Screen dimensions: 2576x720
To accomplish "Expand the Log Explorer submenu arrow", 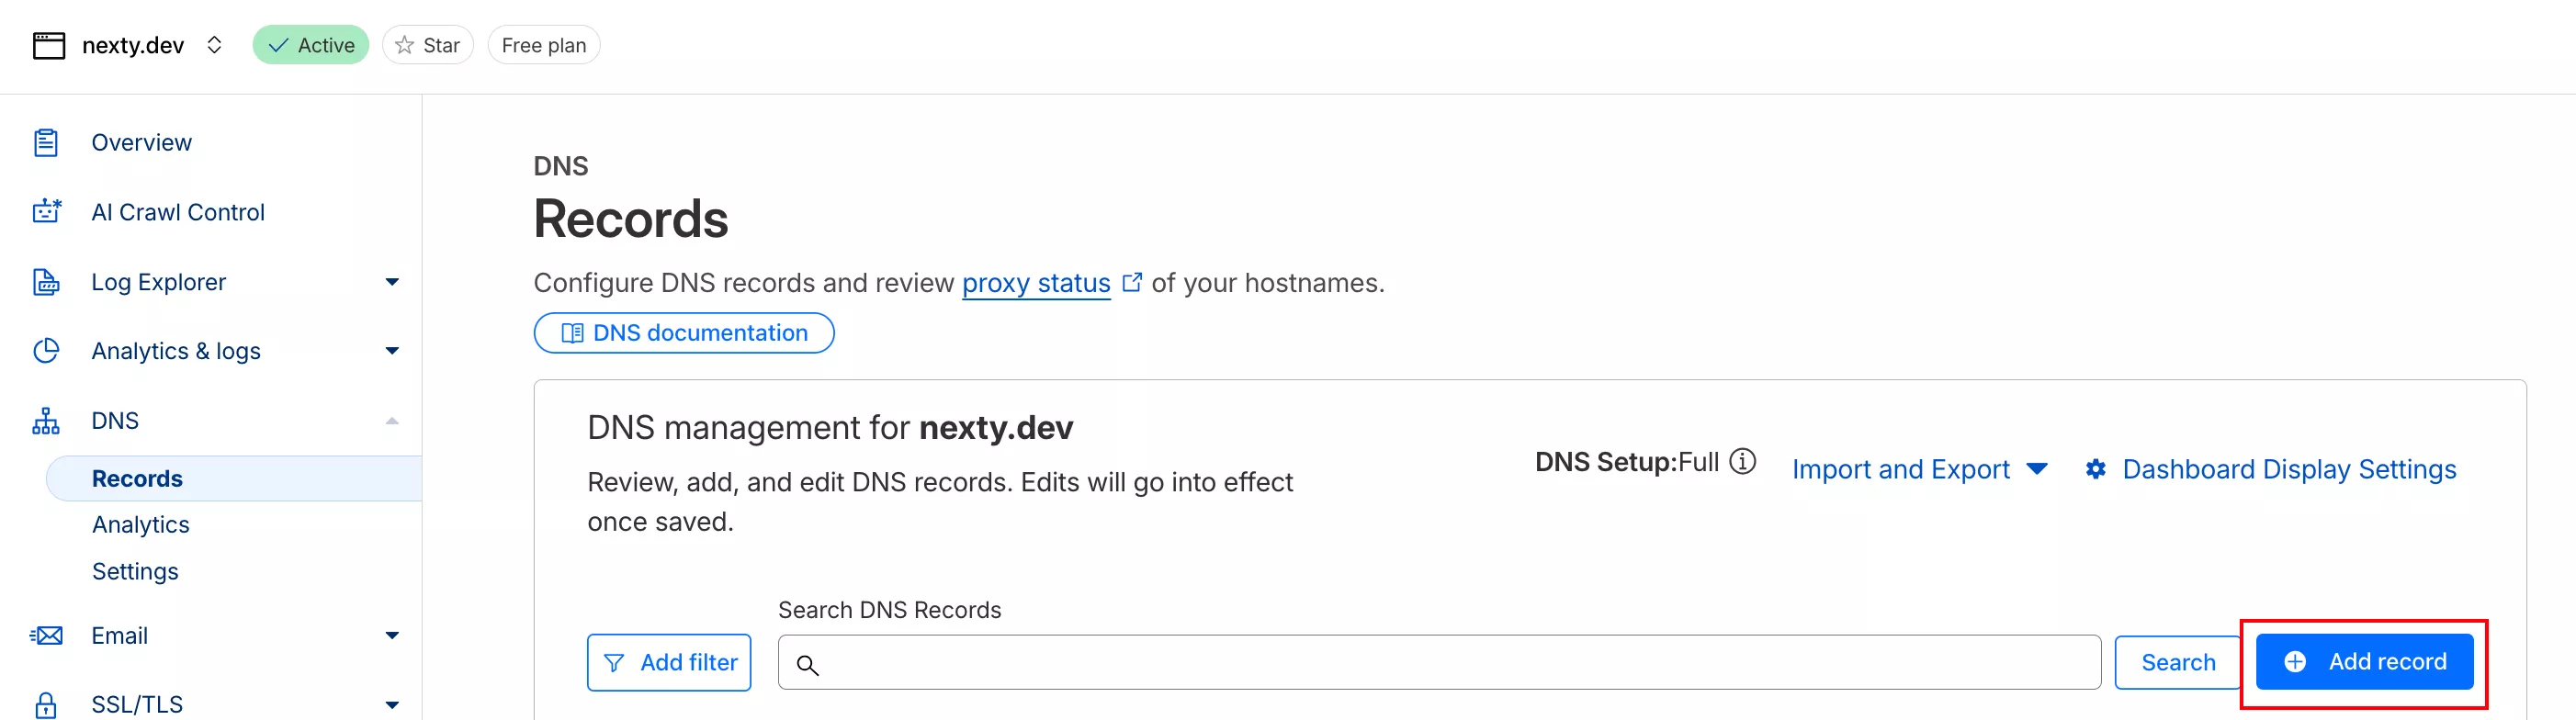I will (392, 282).
